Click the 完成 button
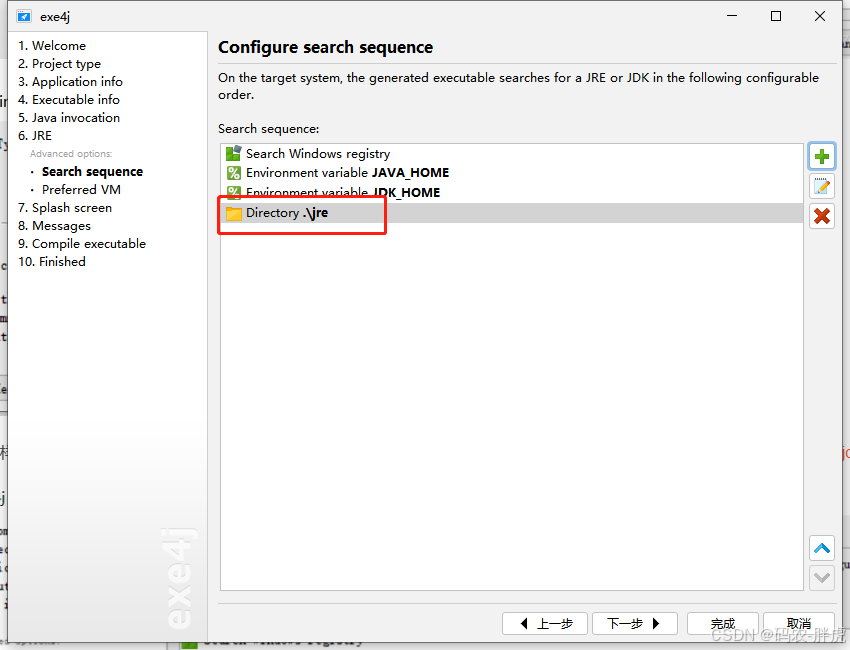This screenshot has height=650, width=850. (x=722, y=623)
